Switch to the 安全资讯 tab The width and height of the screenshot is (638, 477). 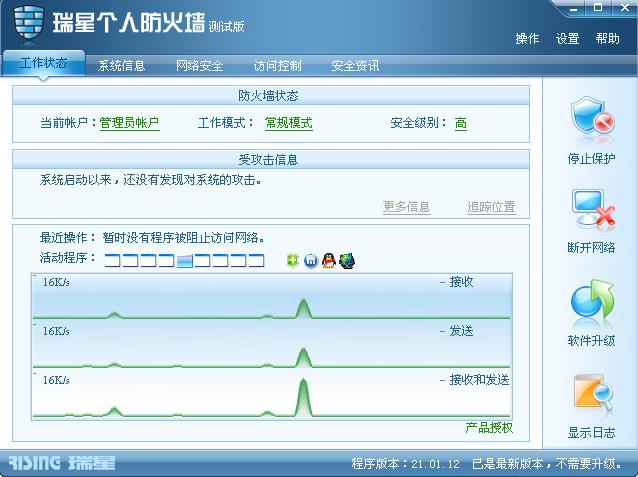[355, 66]
